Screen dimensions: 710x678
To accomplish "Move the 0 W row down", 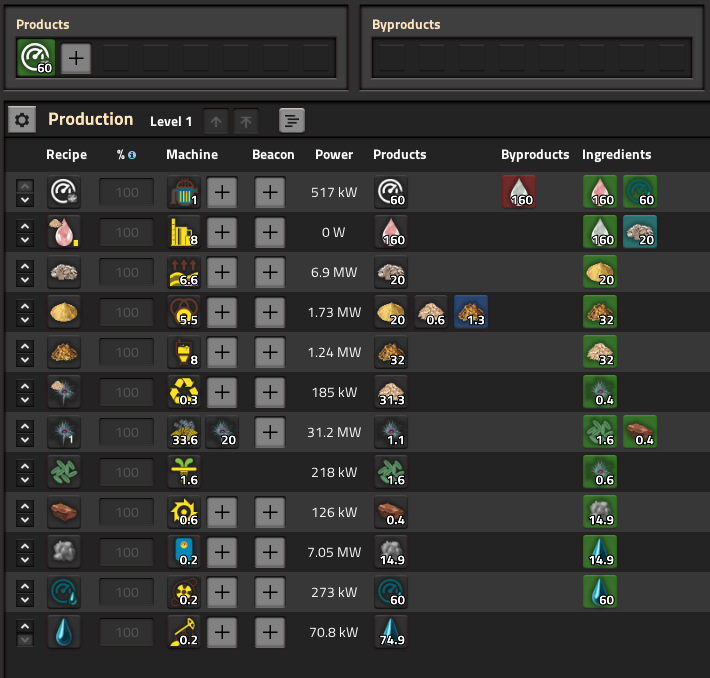I will tap(25, 240).
